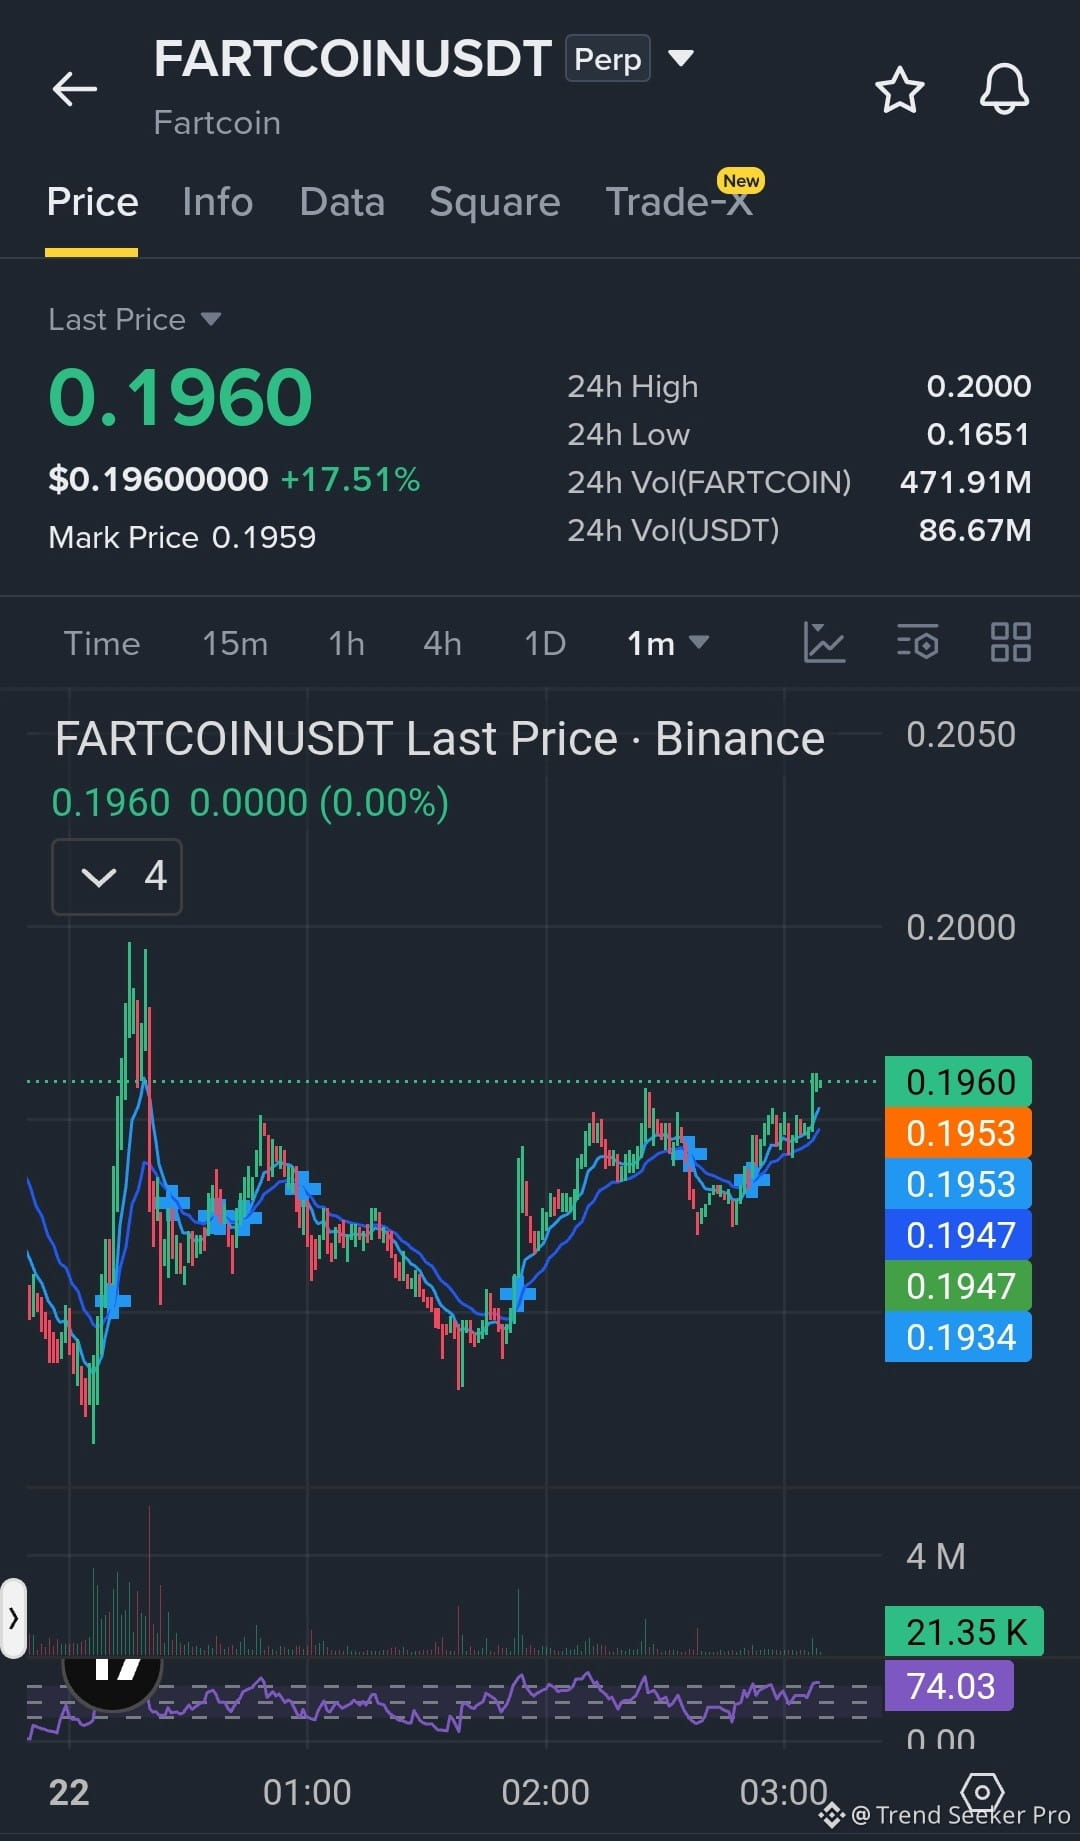This screenshot has height=1841, width=1080.
Task: Select the 15m timeframe
Action: pyautogui.click(x=235, y=643)
